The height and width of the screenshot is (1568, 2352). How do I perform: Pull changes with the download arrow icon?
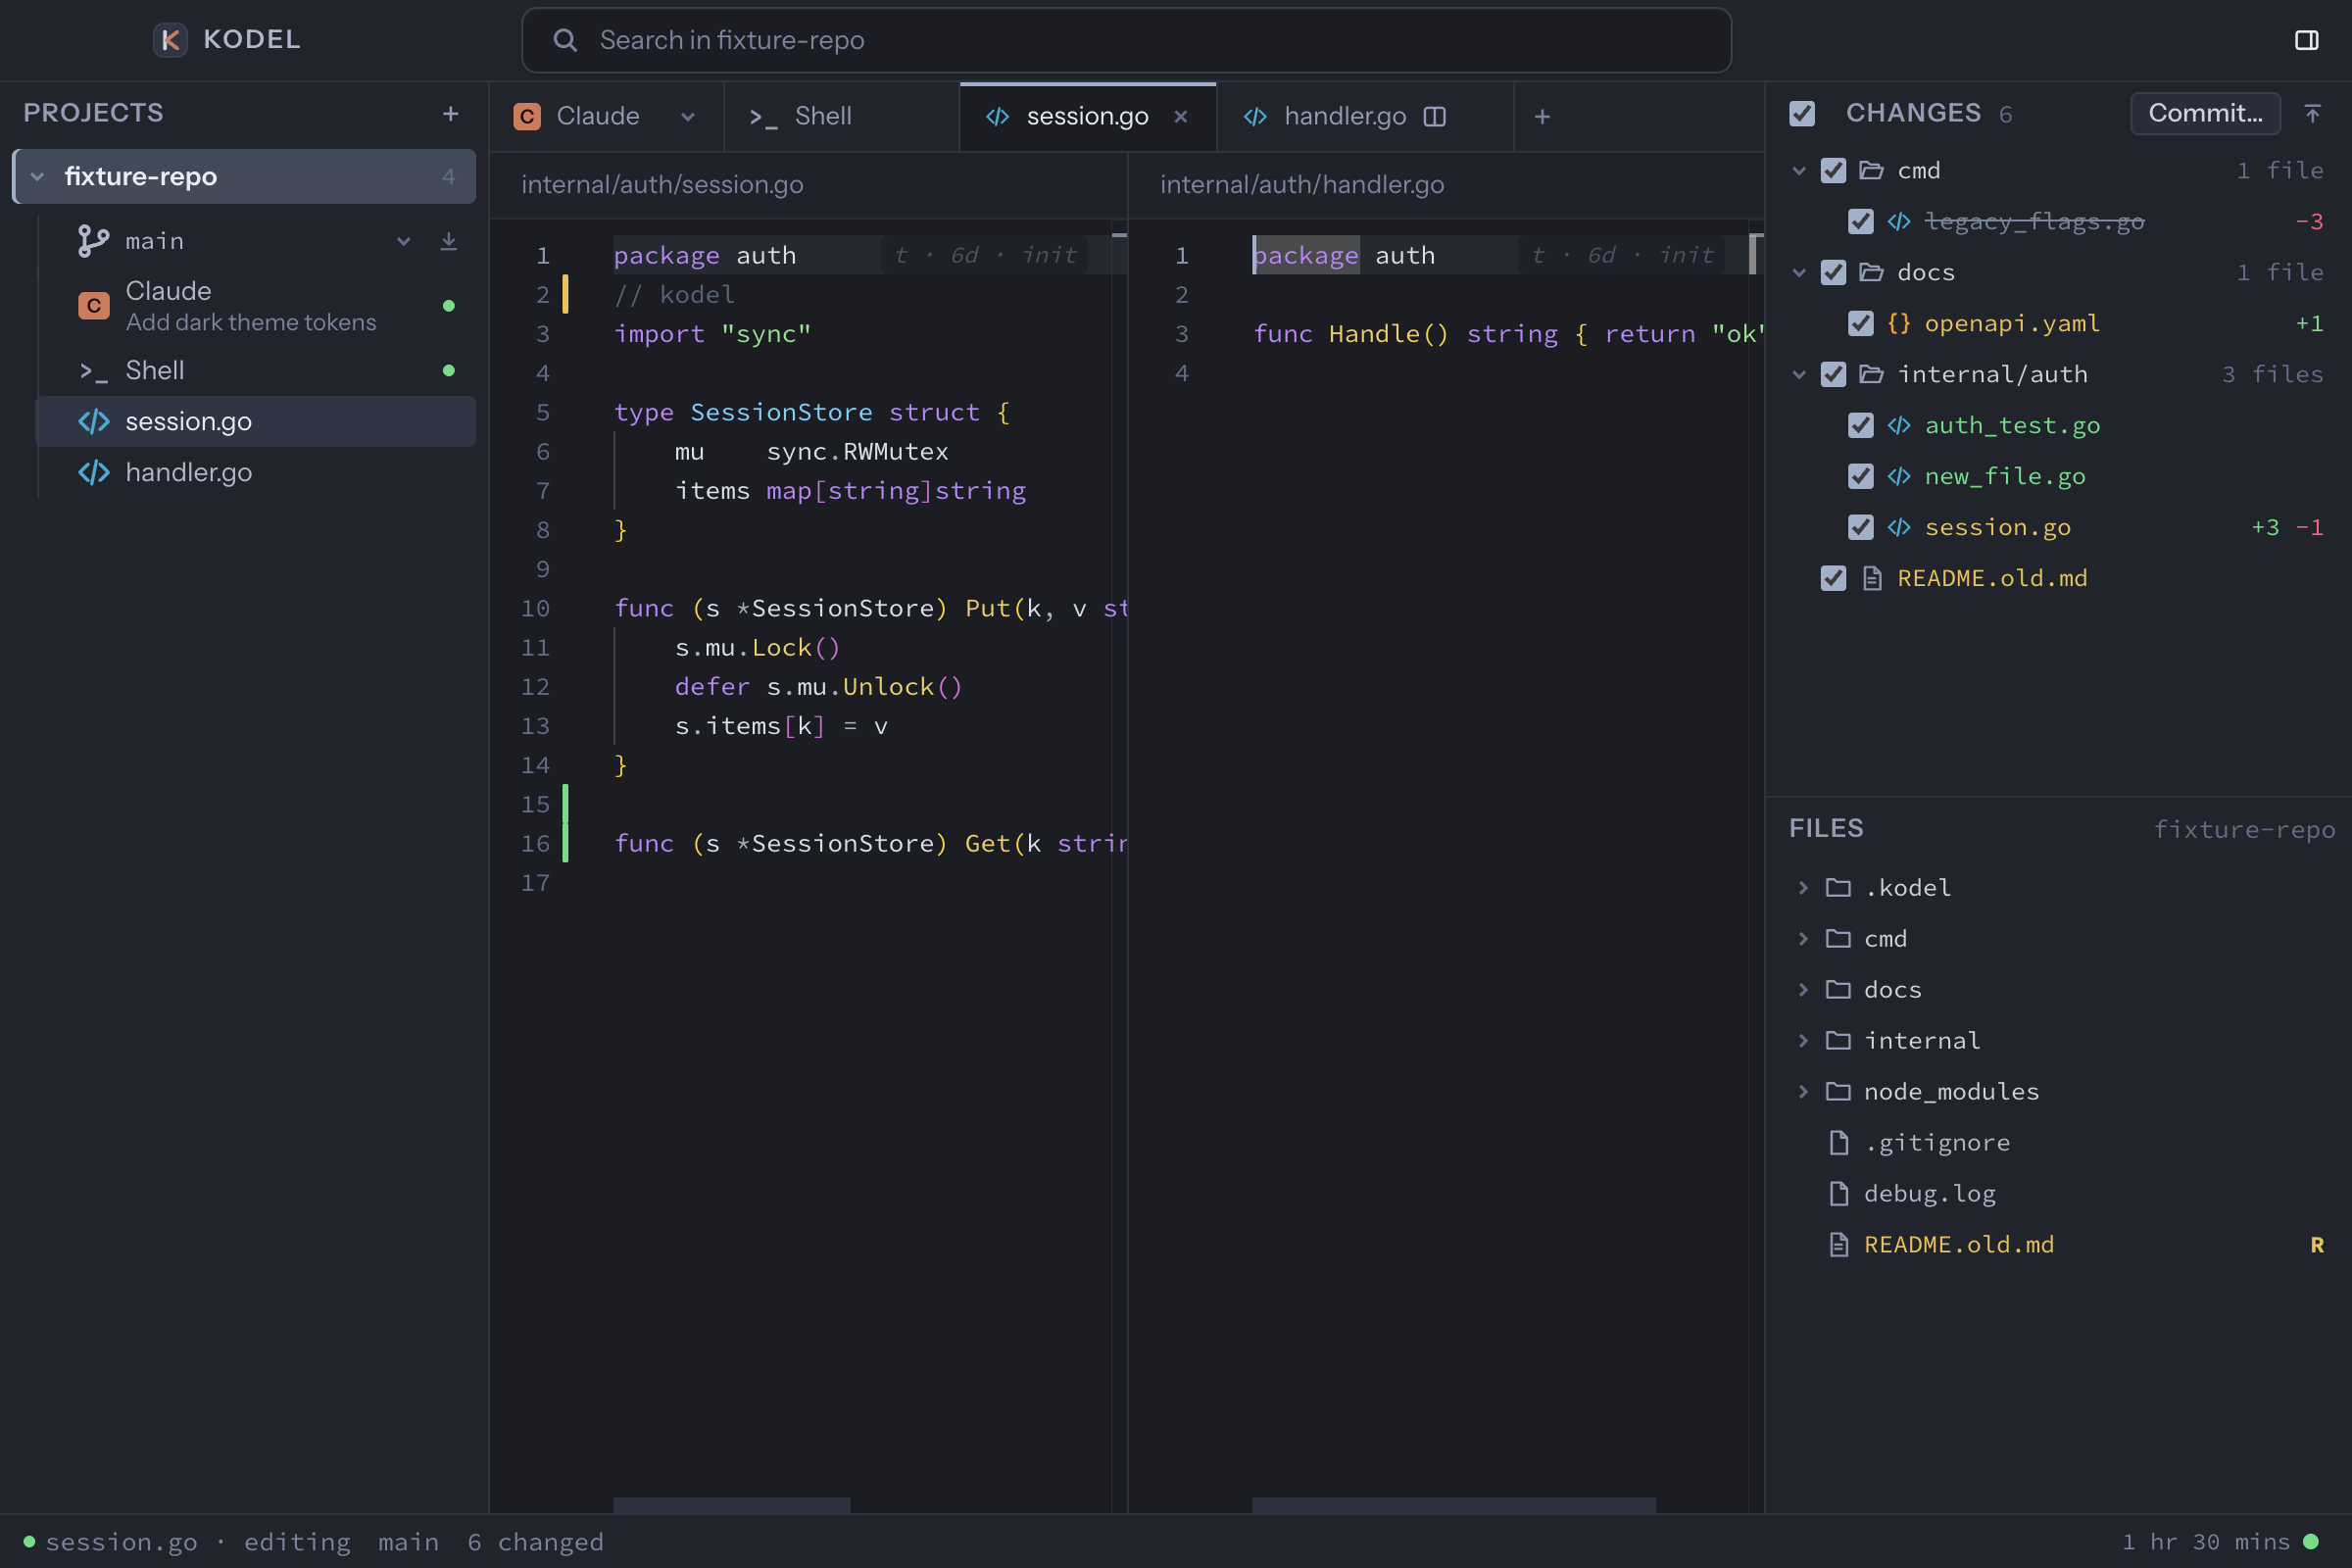[448, 241]
